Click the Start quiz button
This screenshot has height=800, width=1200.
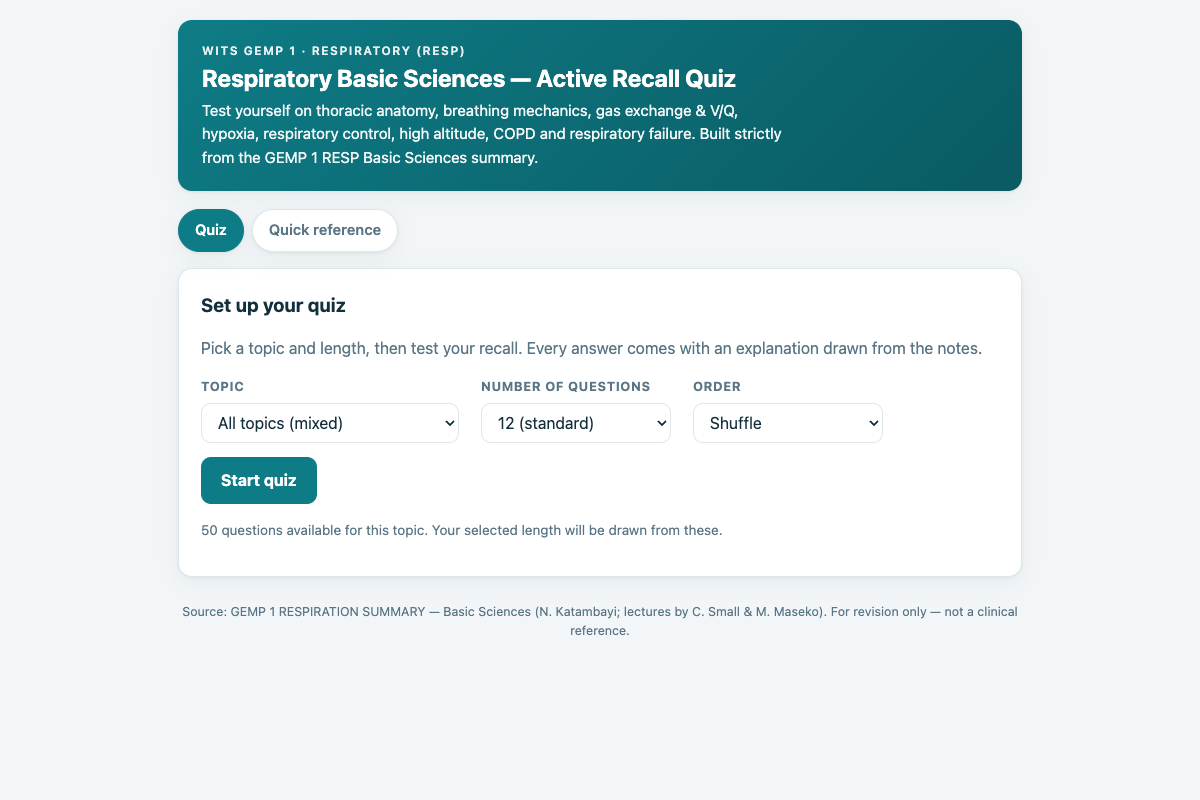(259, 480)
